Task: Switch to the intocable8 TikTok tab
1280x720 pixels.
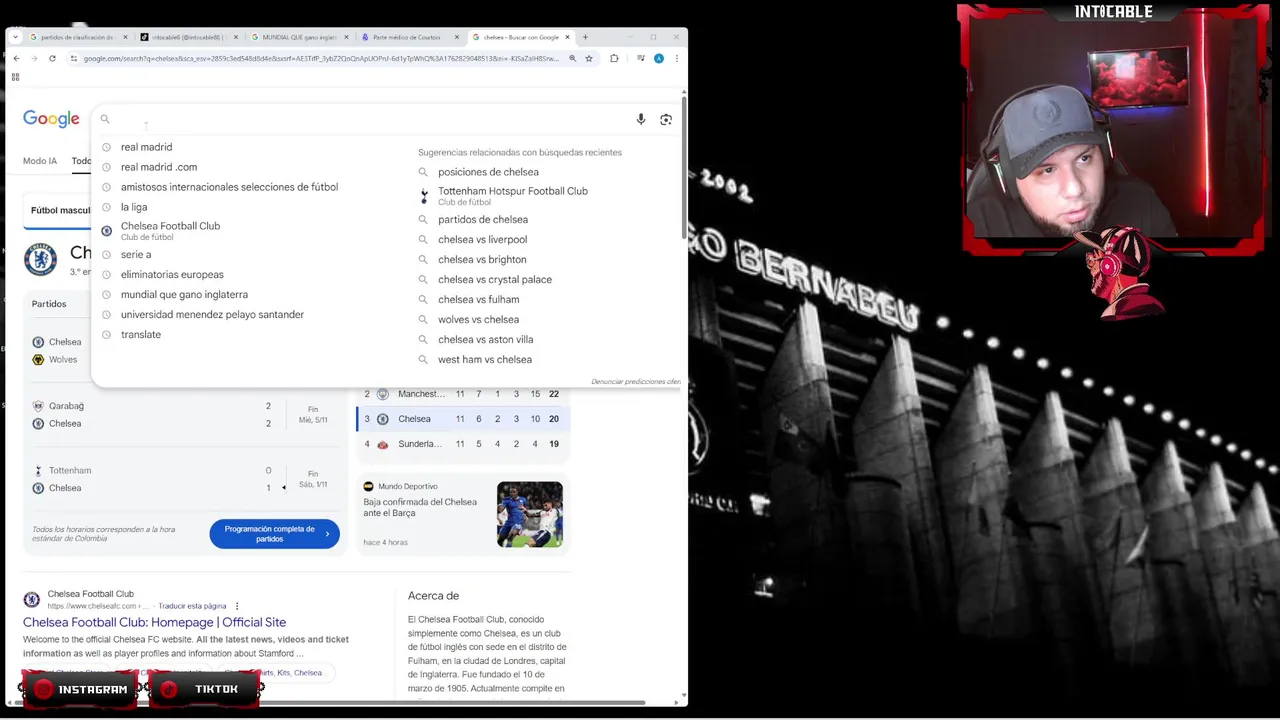Action: (189, 37)
